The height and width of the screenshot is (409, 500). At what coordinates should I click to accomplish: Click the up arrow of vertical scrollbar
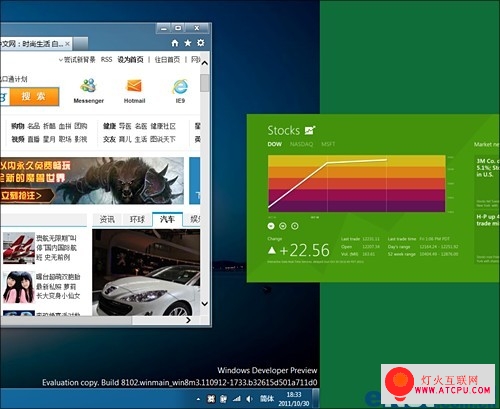point(205,63)
